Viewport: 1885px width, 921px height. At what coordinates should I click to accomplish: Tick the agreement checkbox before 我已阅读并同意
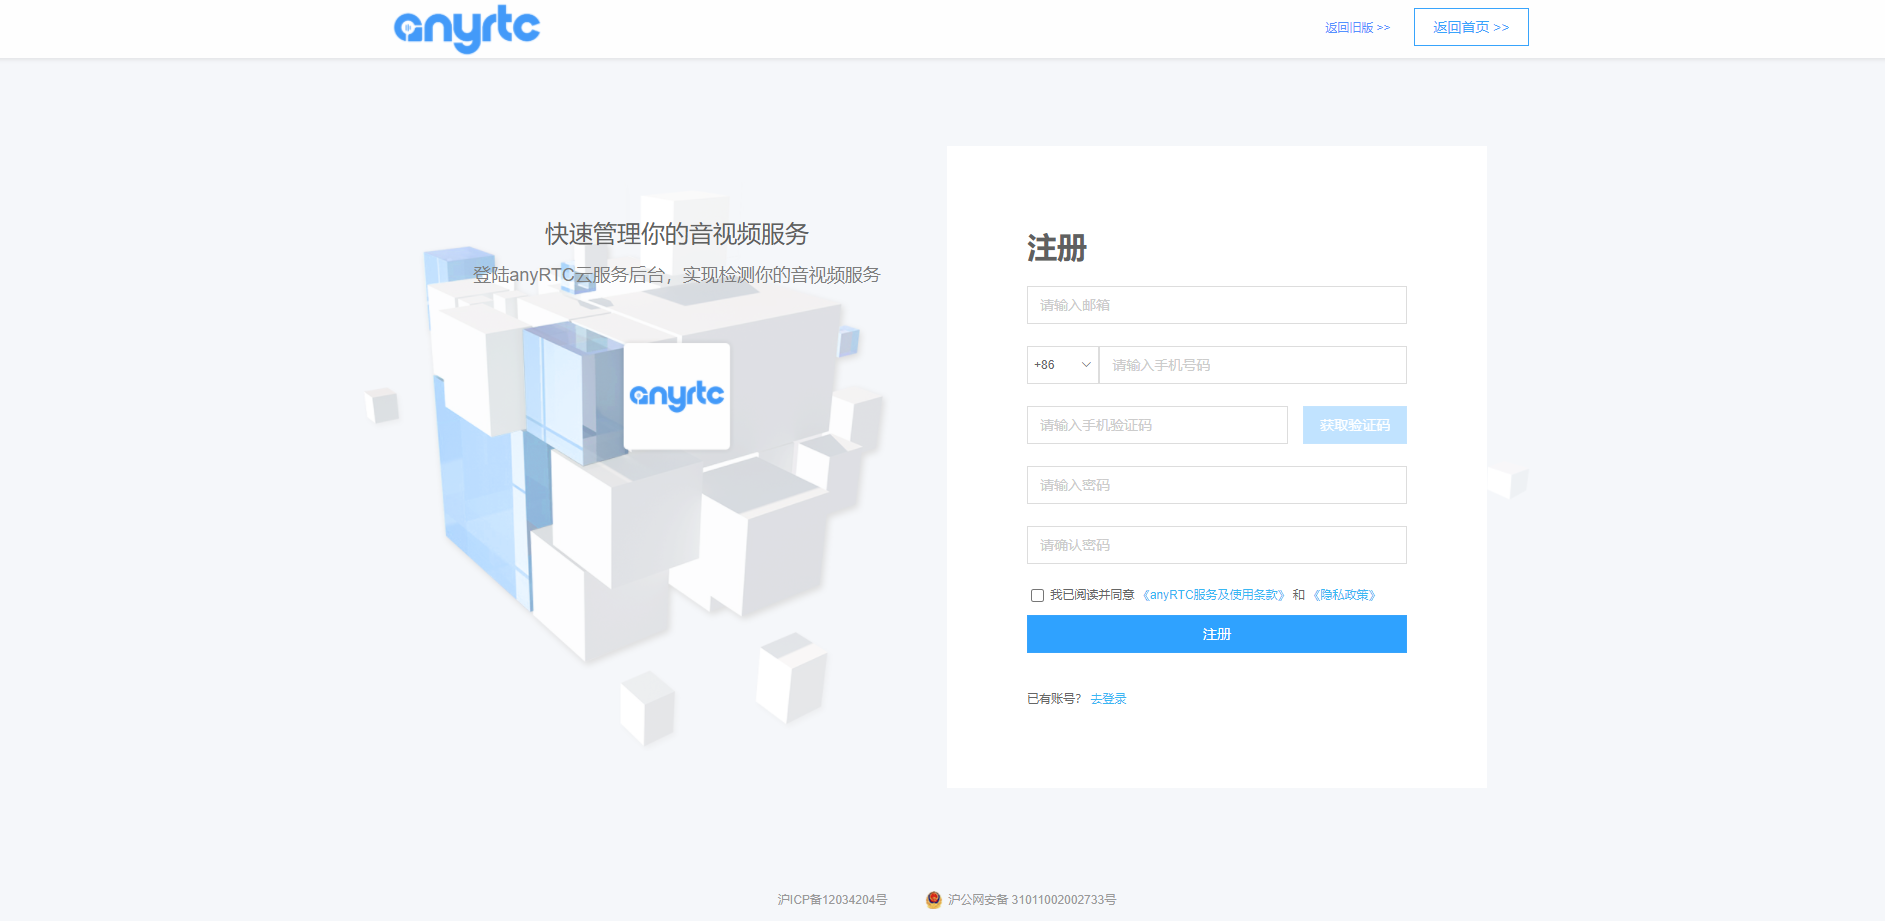tap(1037, 596)
